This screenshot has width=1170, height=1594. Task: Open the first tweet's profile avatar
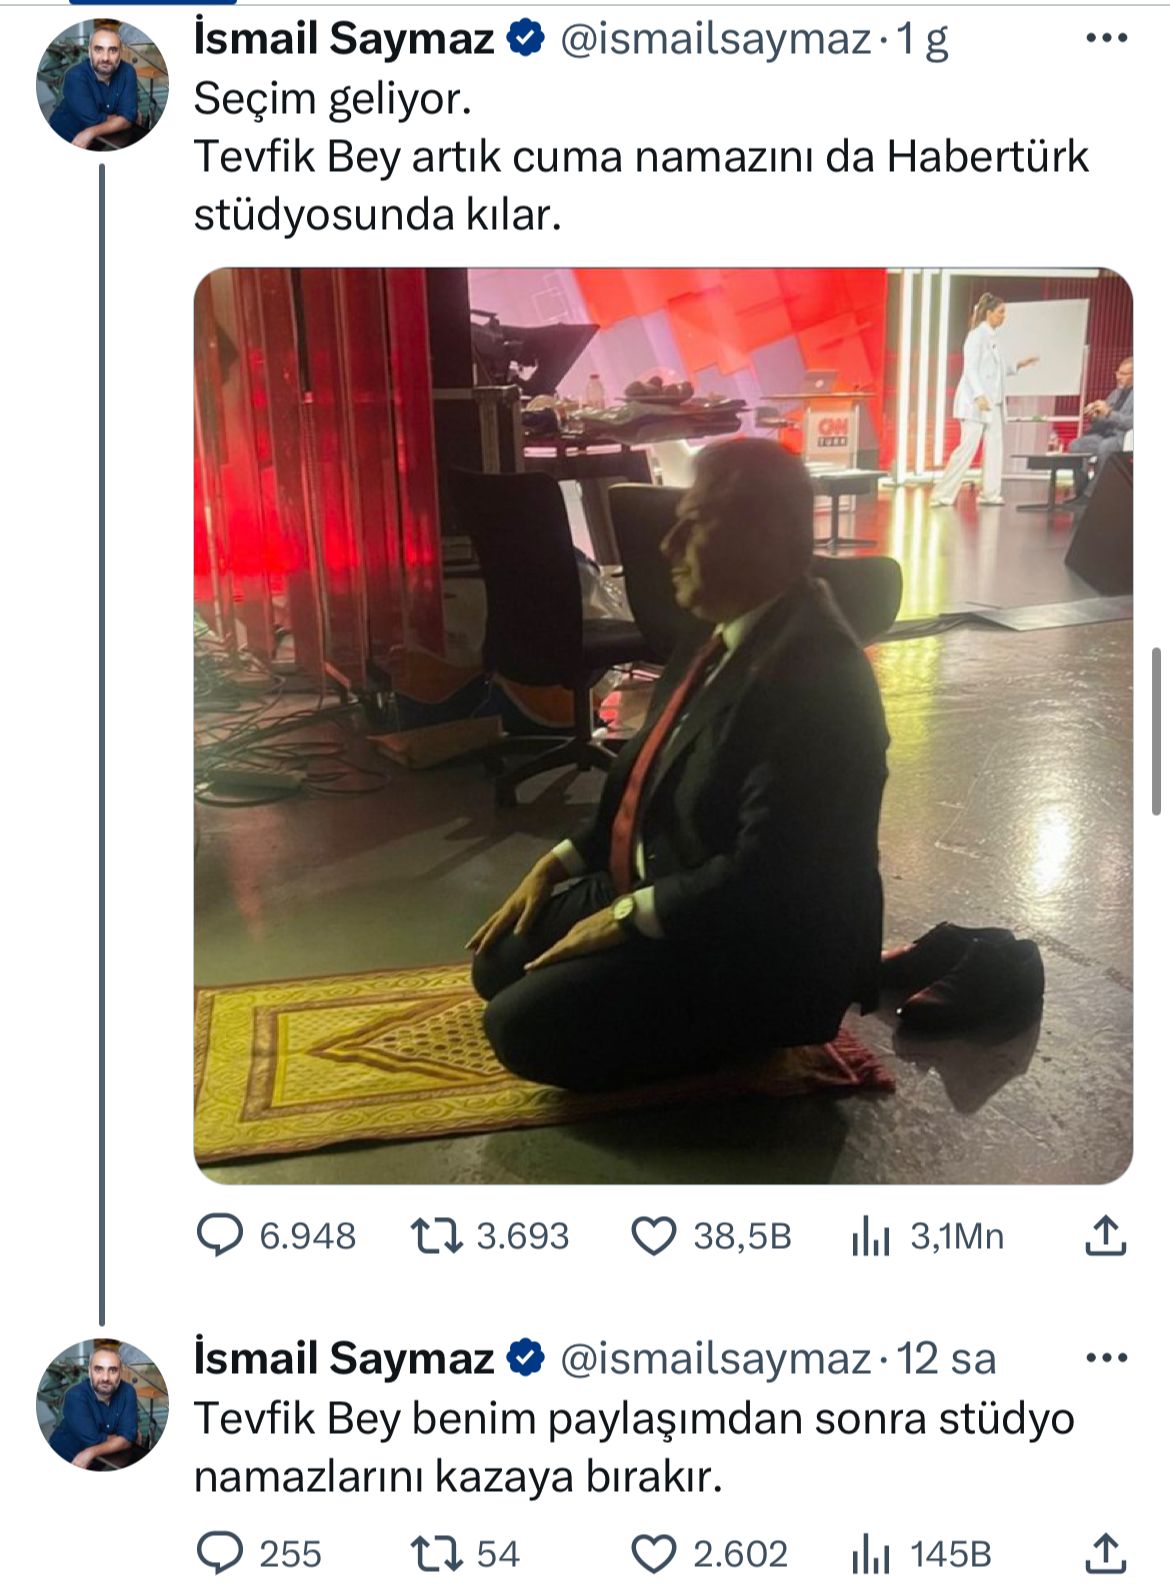point(102,85)
